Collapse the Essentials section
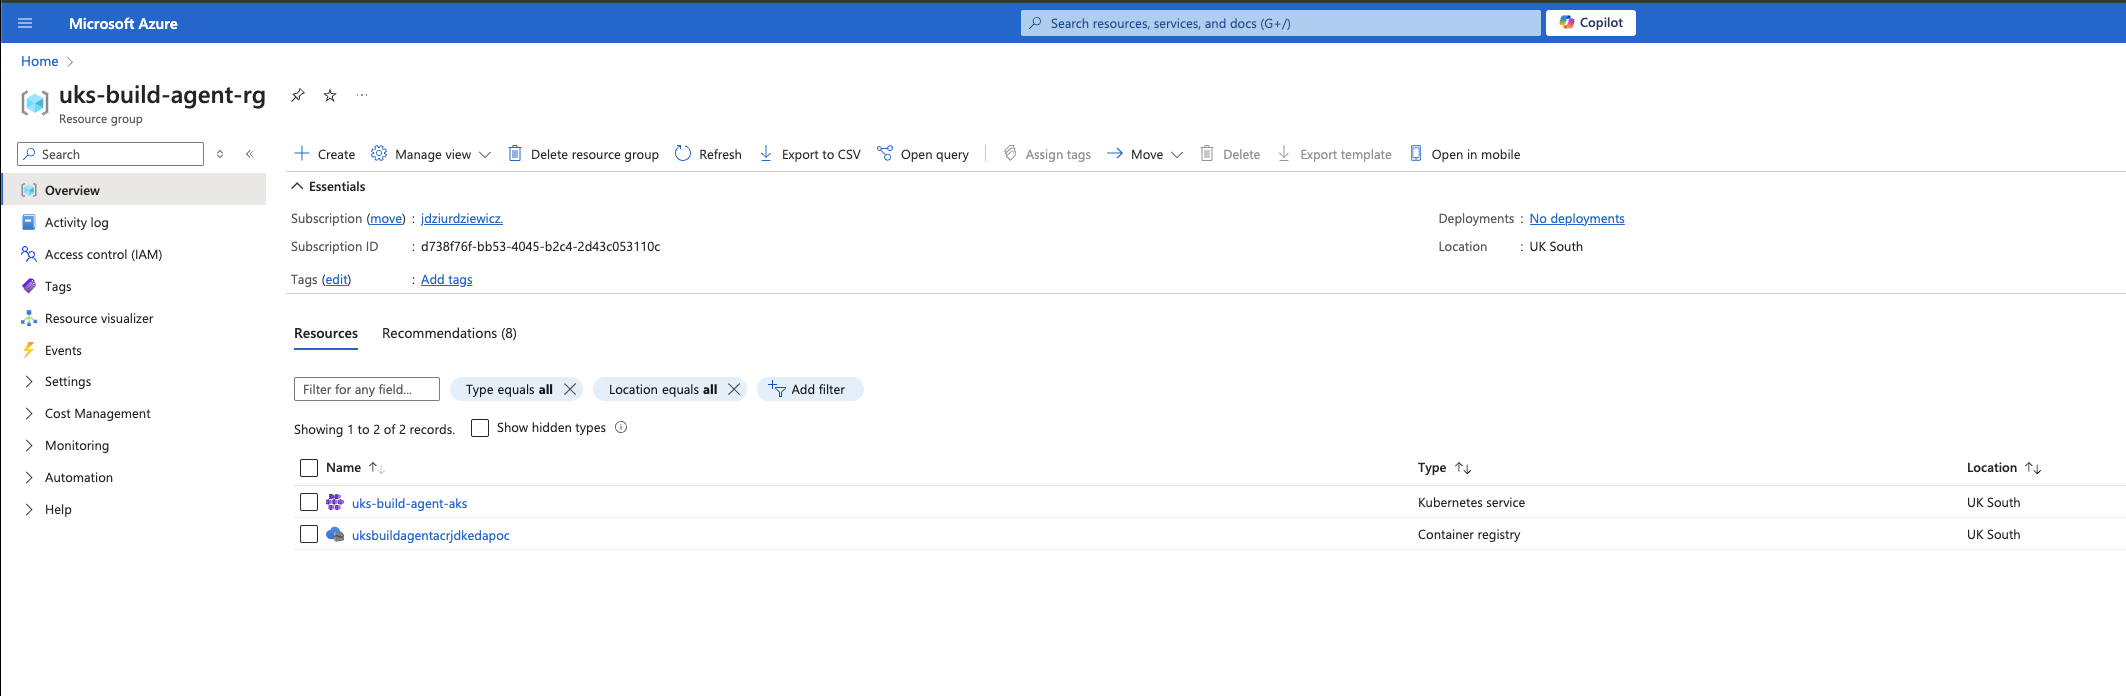This screenshot has width=2126, height=696. 328,186
